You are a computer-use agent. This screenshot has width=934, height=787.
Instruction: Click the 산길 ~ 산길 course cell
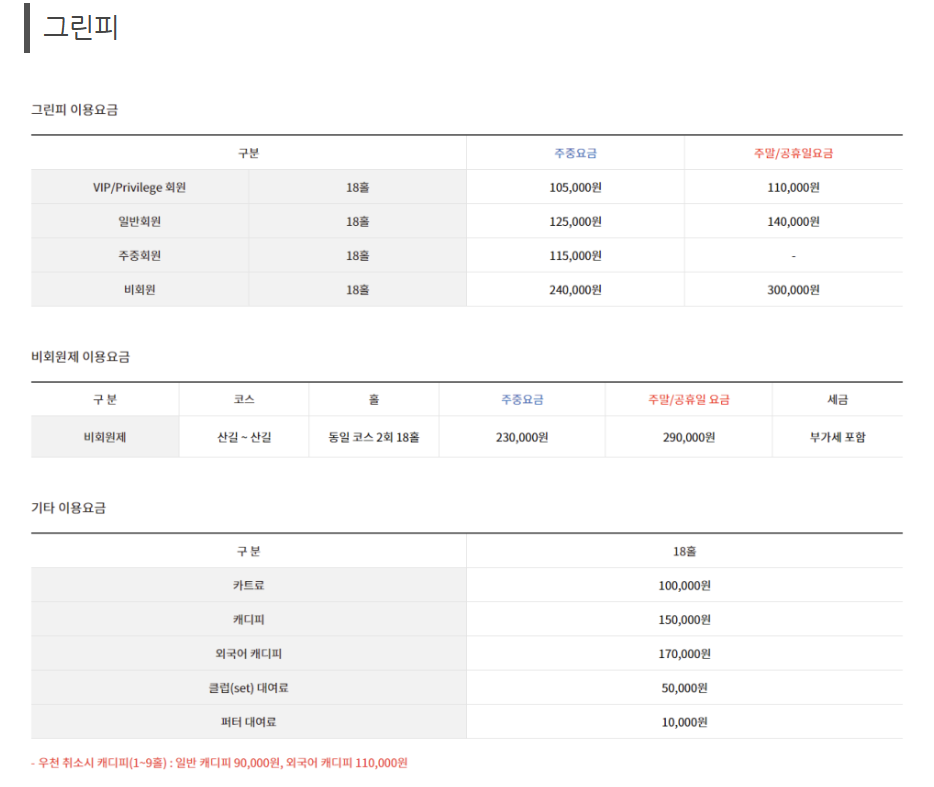[x=244, y=437]
